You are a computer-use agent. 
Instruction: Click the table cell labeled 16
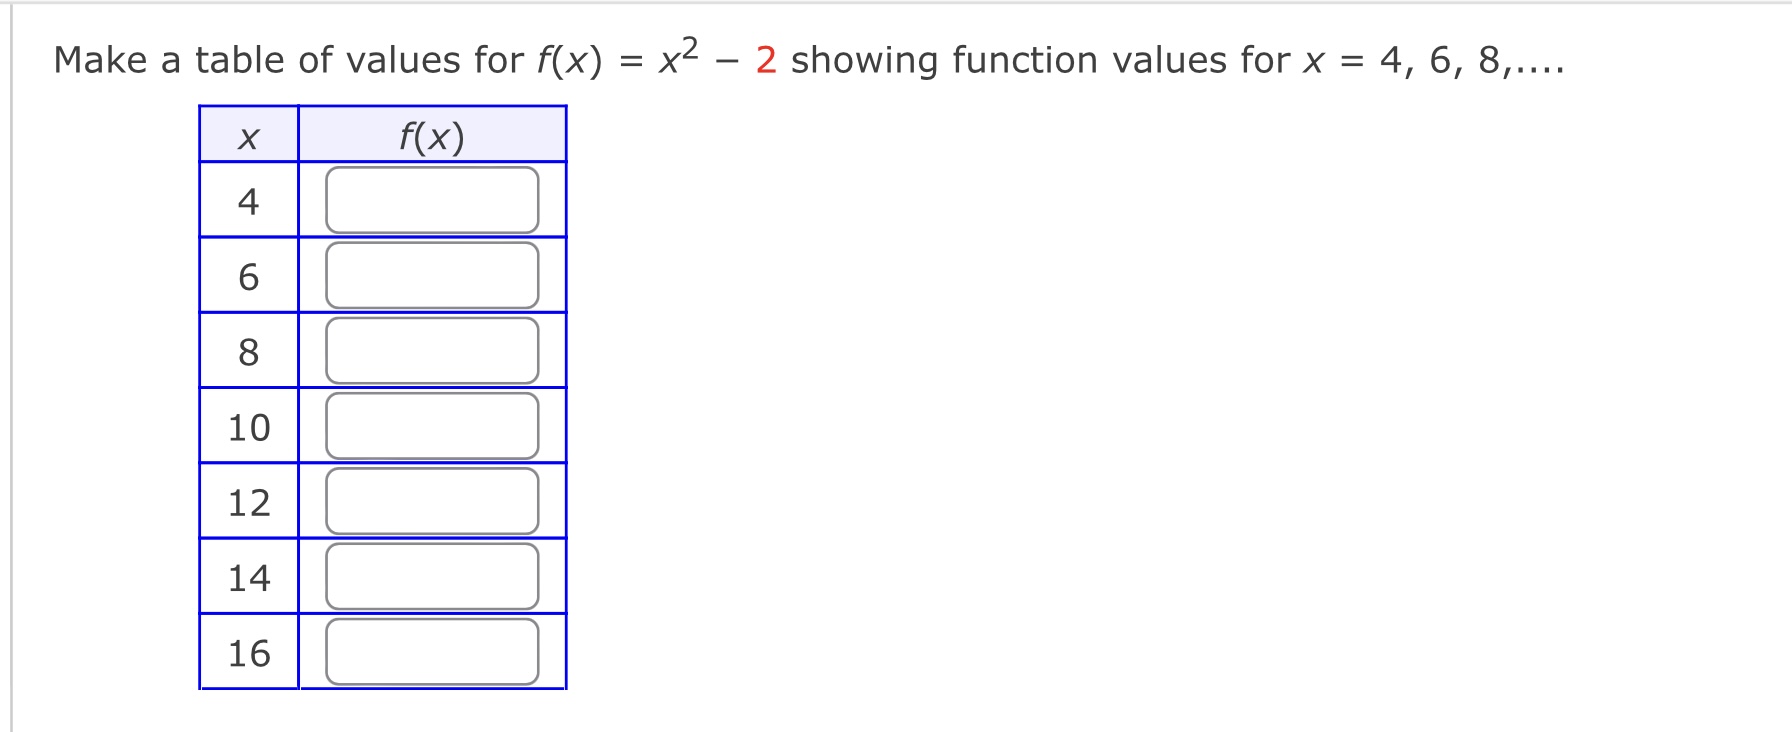coord(249,652)
